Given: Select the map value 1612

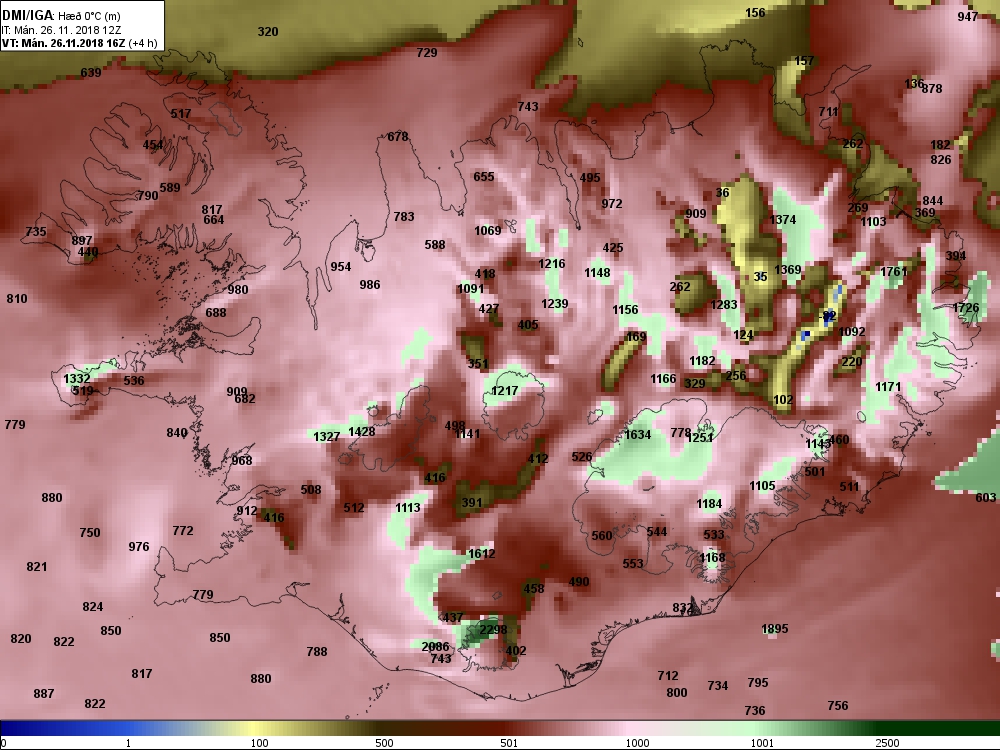Looking at the screenshot, I should coord(482,554).
